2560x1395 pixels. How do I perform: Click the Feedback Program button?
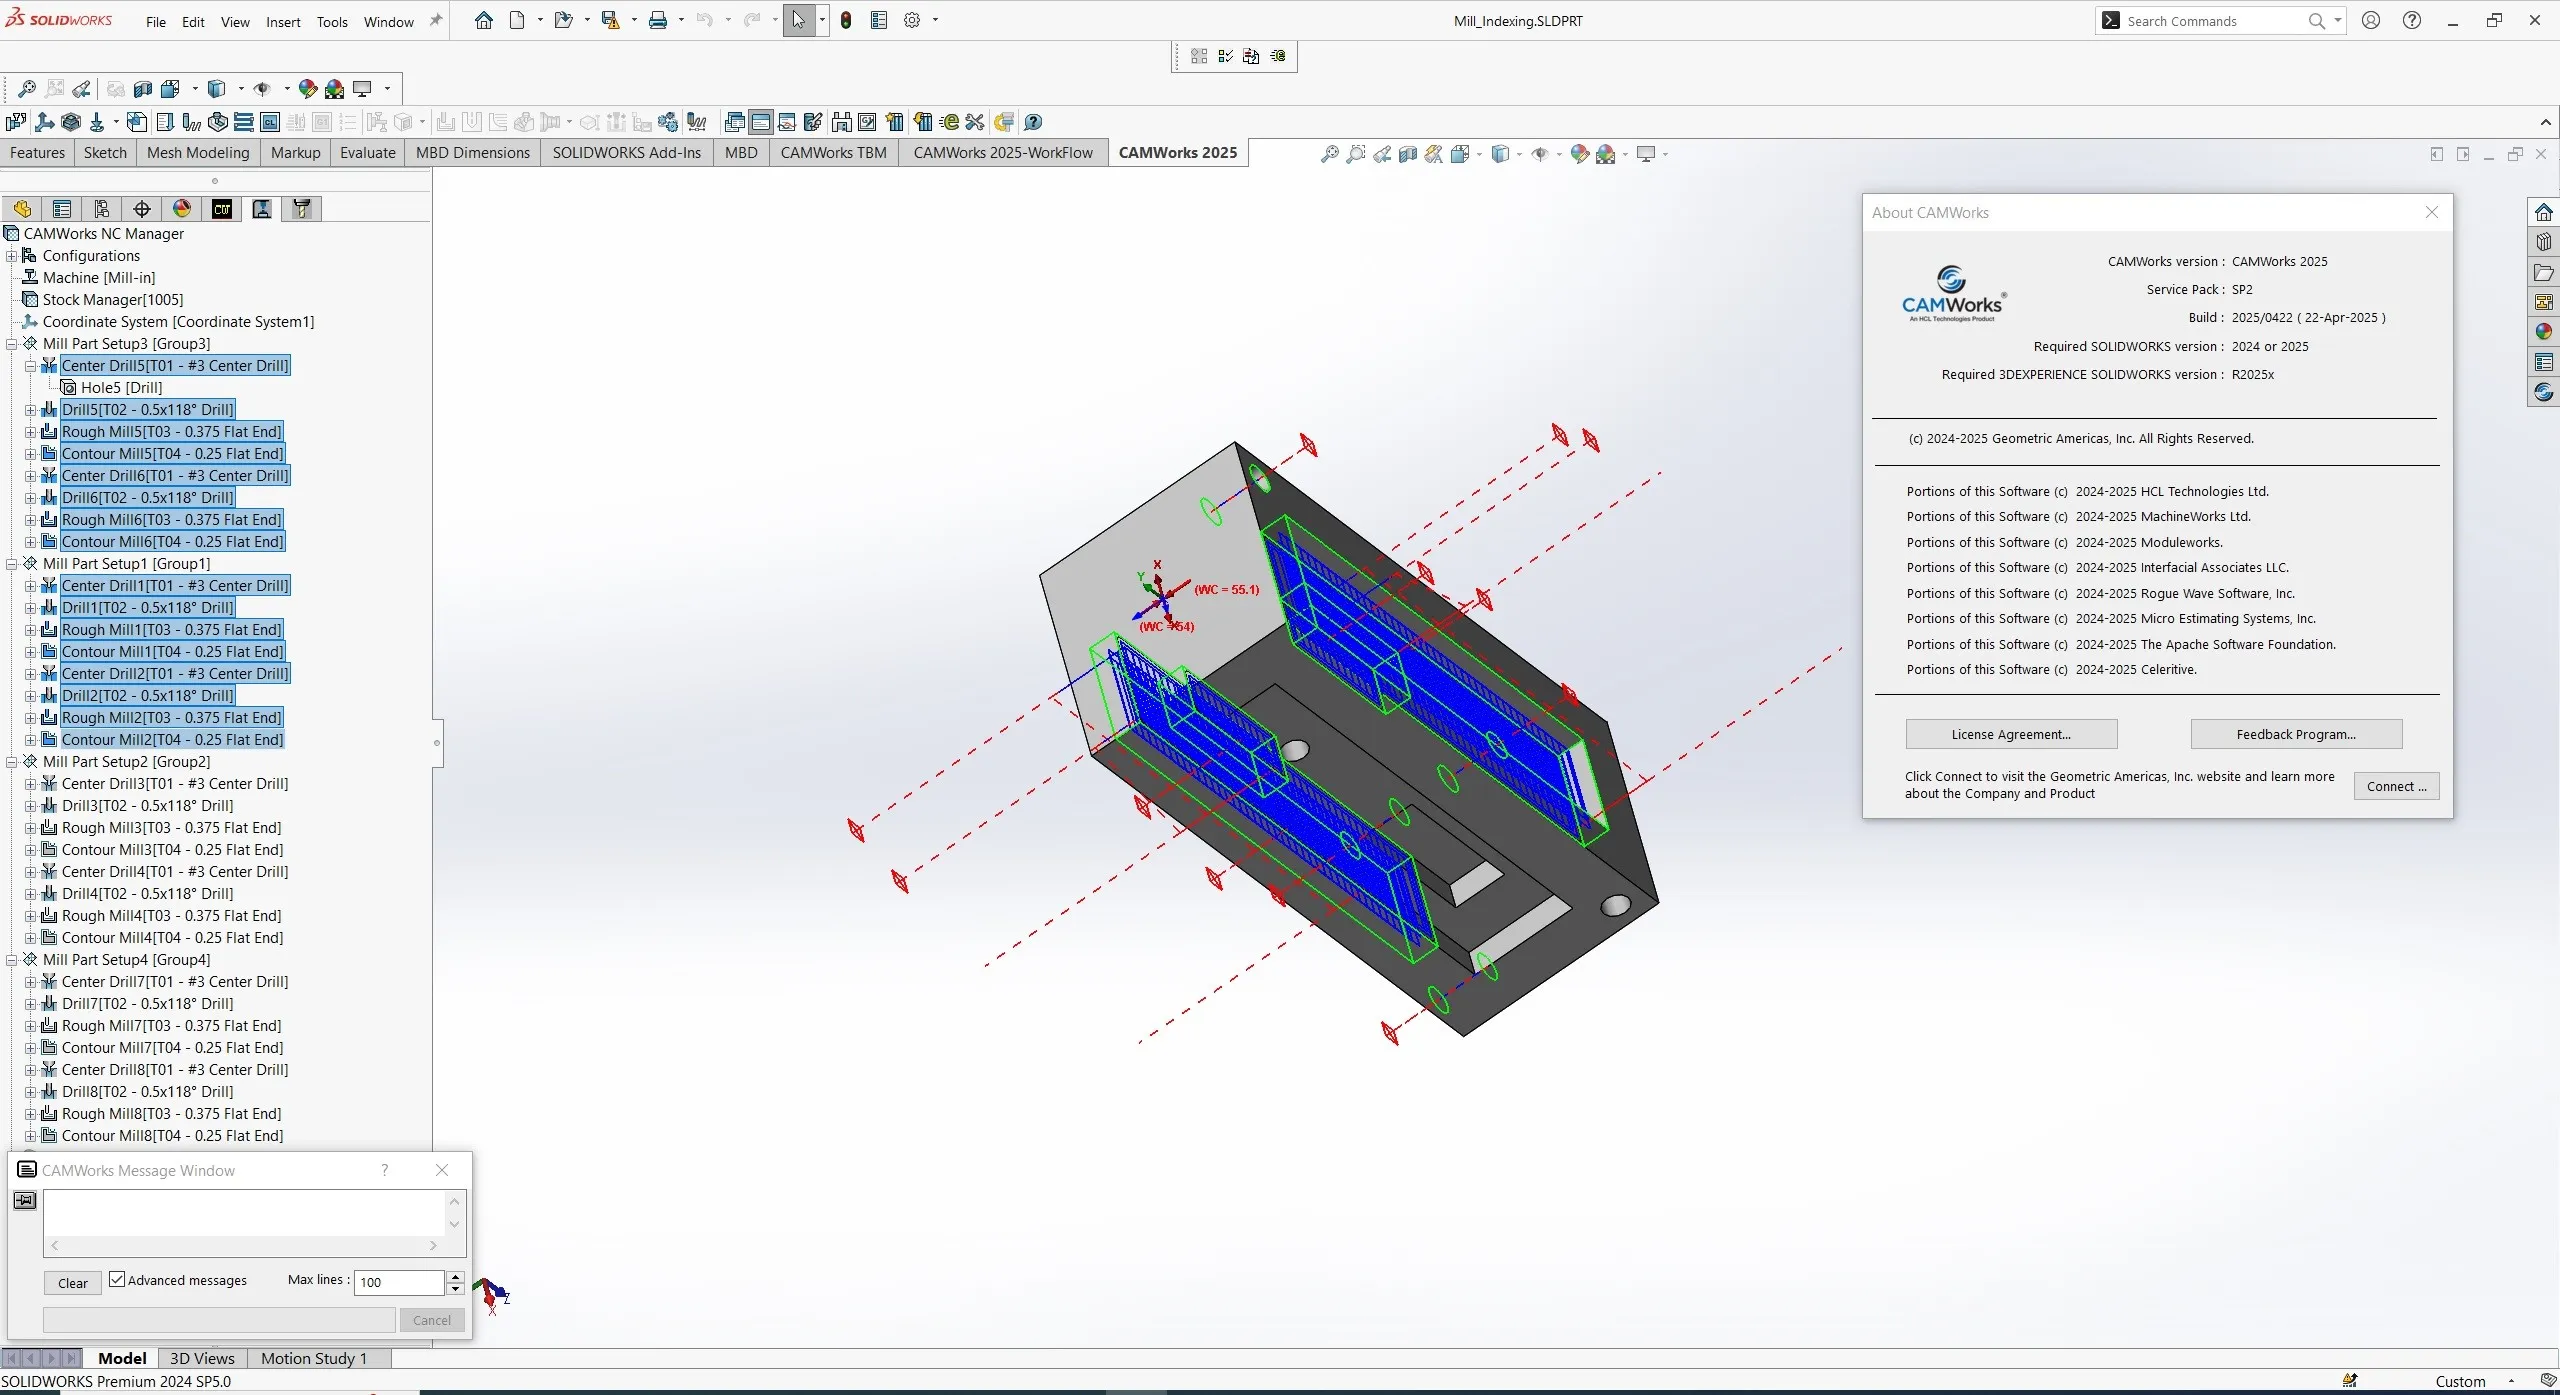[x=2296, y=734]
